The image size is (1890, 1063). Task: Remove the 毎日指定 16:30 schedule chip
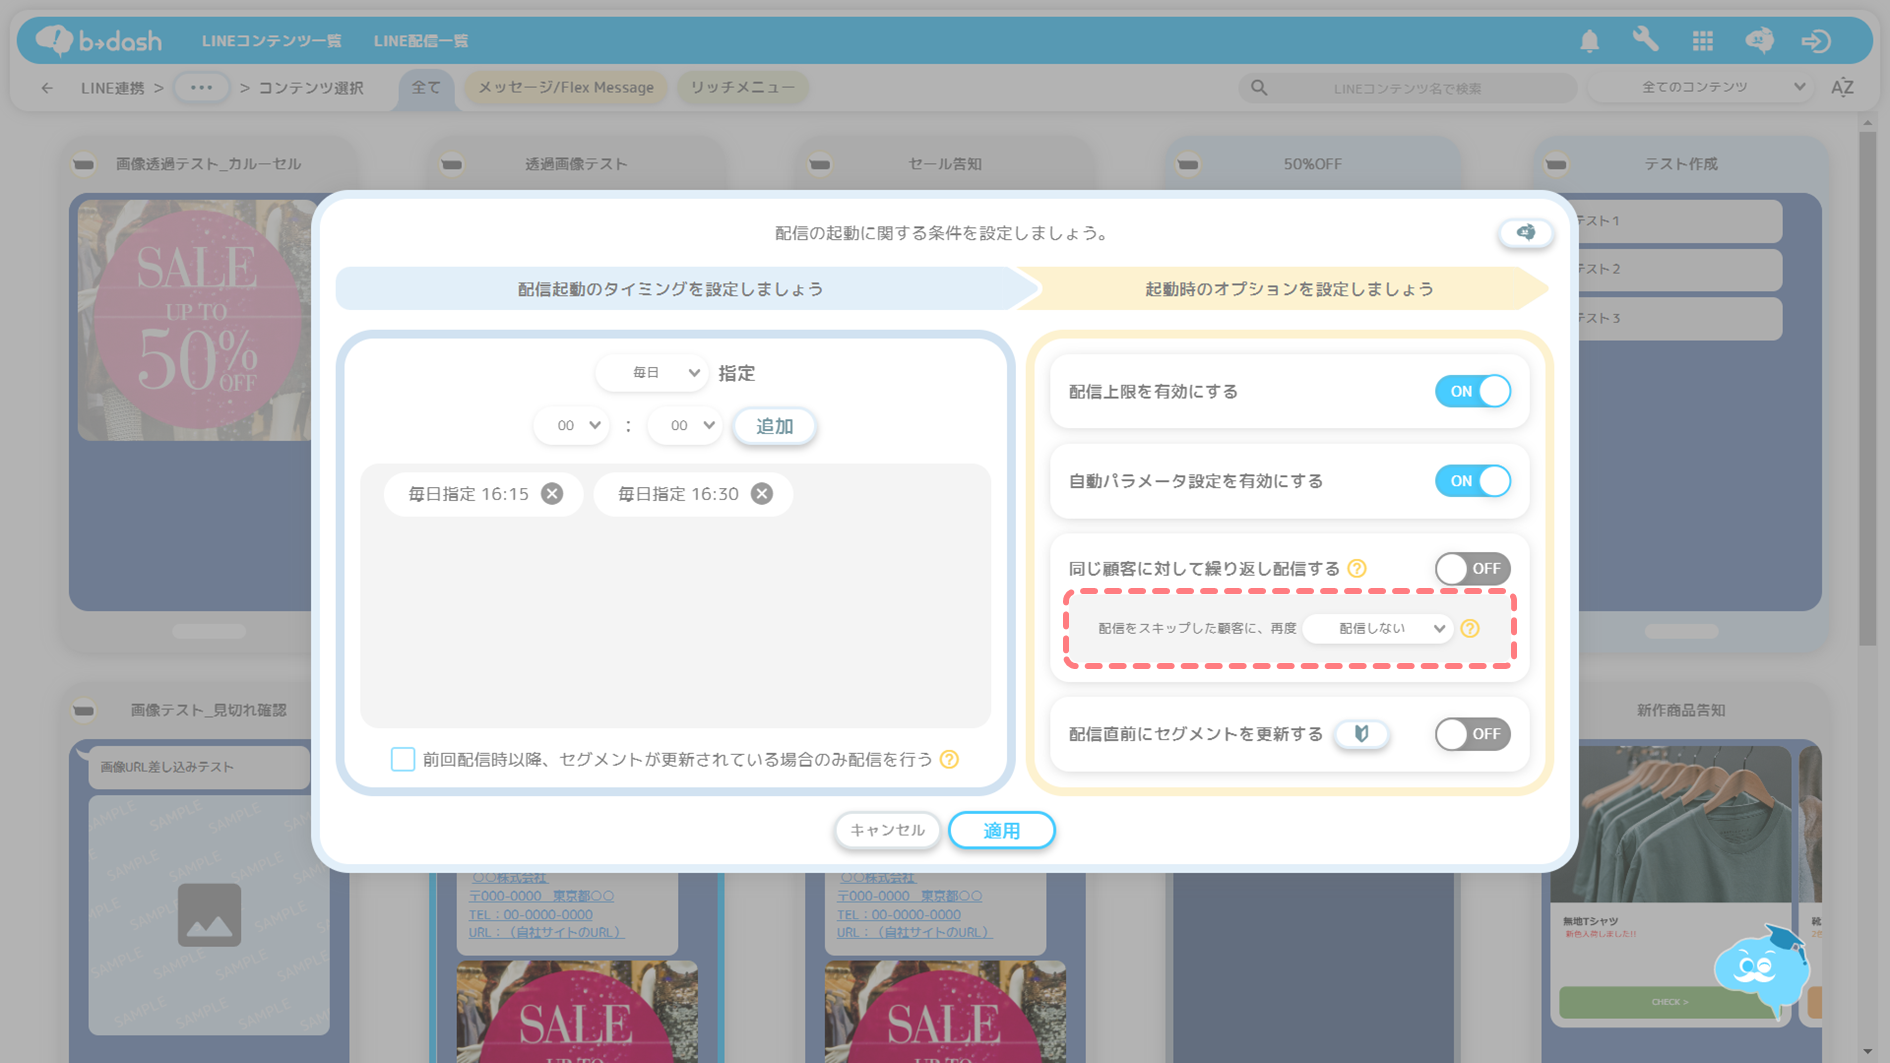click(762, 494)
